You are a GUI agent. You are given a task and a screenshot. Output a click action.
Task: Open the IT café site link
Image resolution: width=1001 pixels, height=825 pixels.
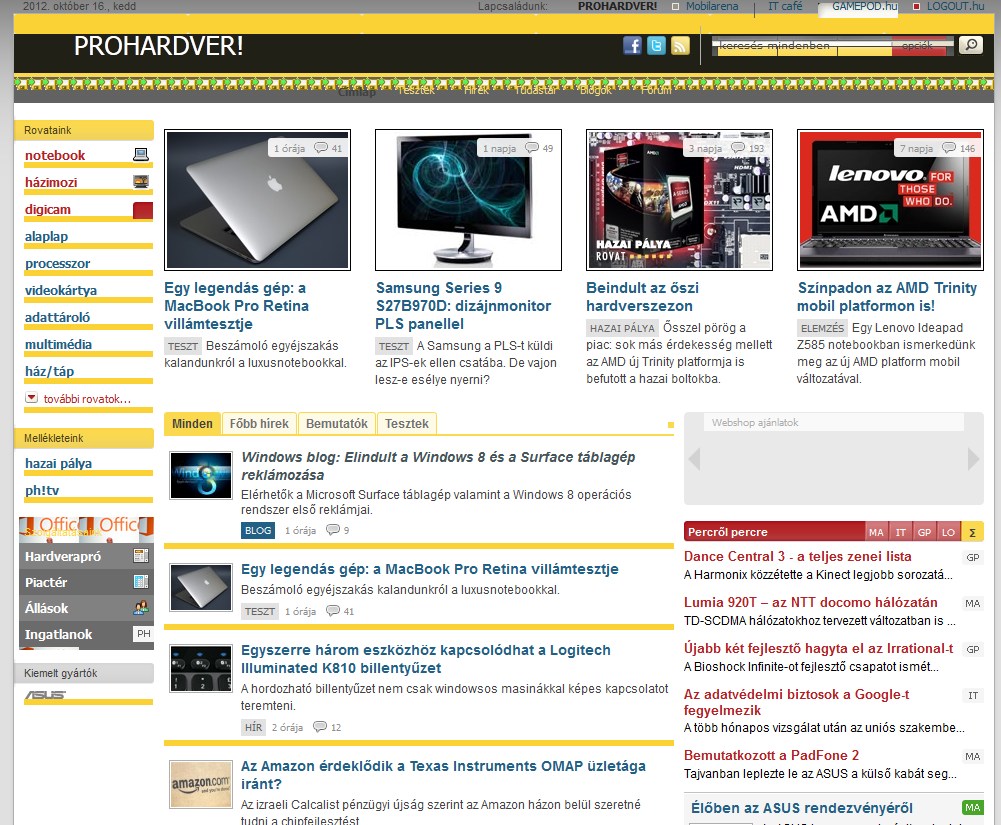click(785, 6)
